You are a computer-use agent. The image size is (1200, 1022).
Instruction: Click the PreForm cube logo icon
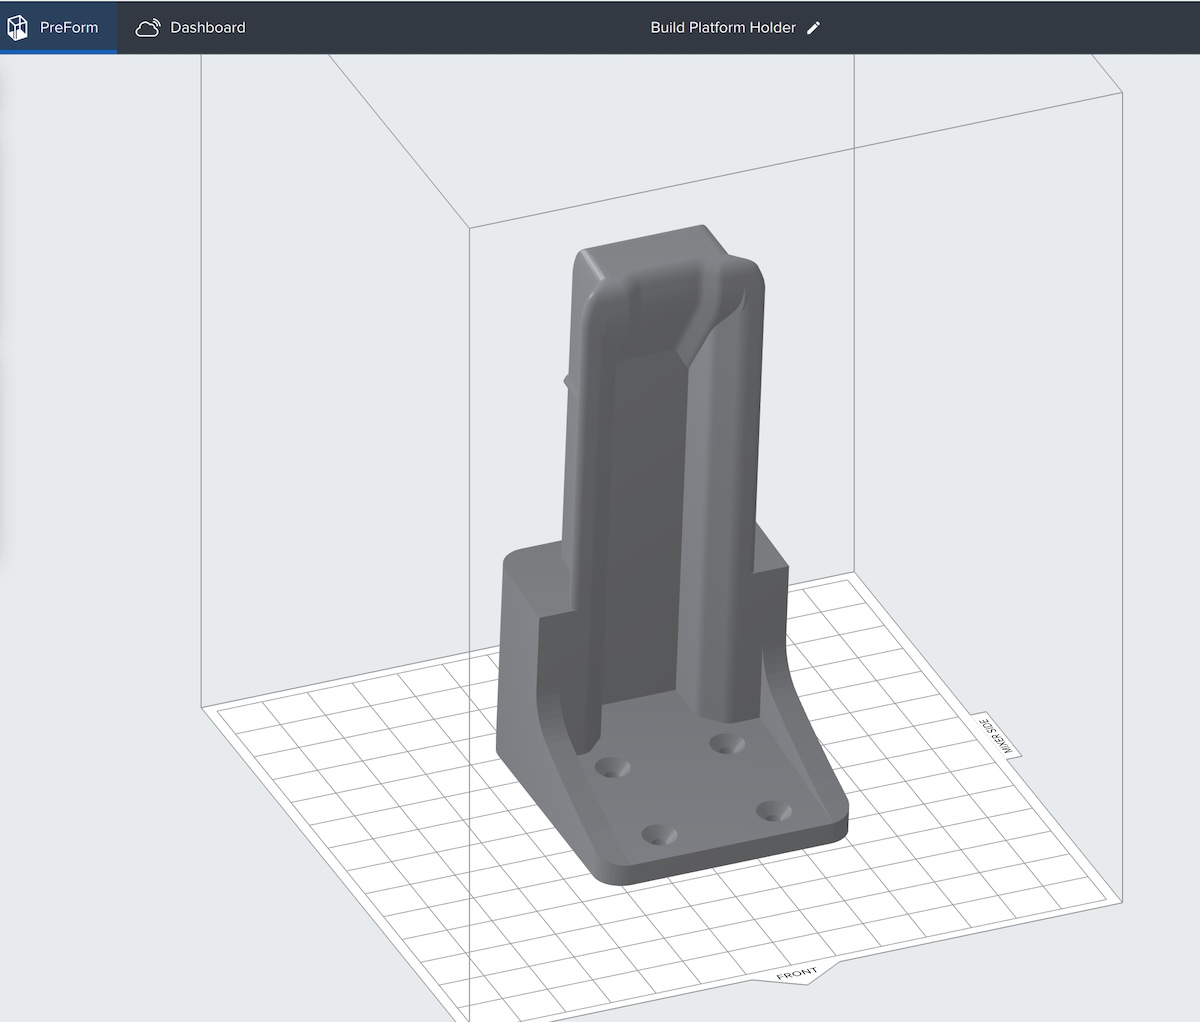pos(17,27)
